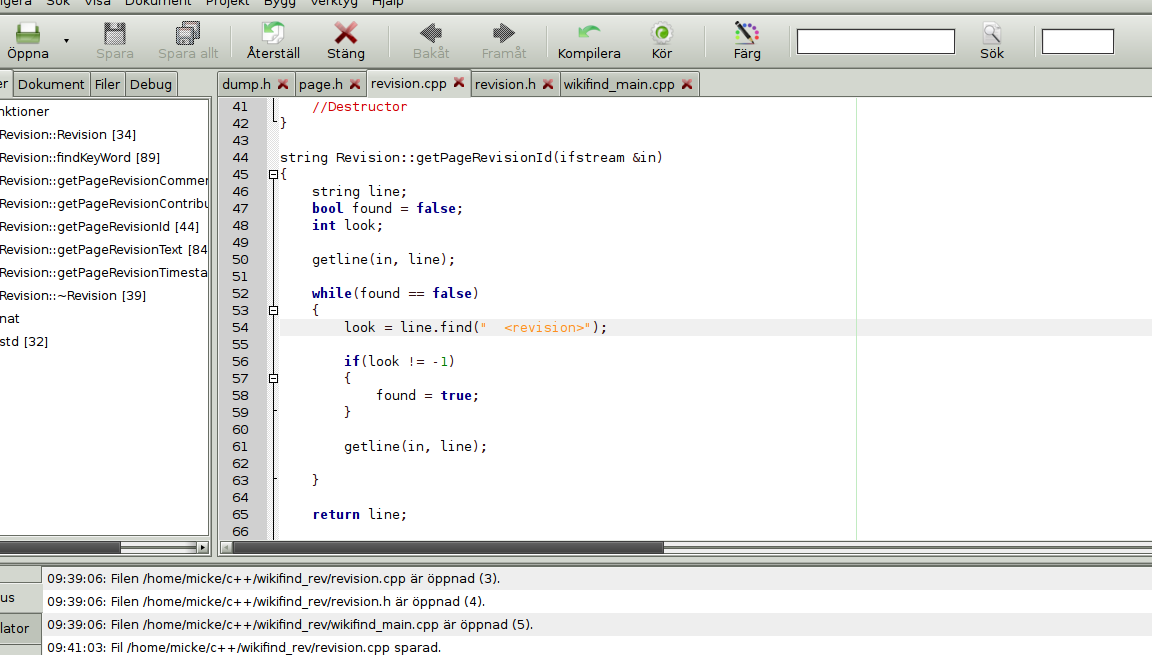Click the revision.h är öppnad log message

[266, 601]
